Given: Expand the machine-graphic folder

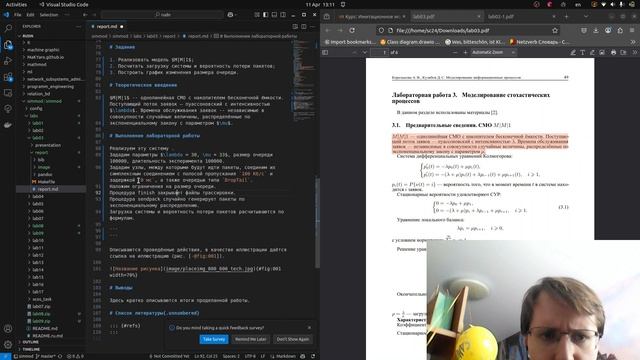Looking at the screenshot, I should (x=43, y=50).
